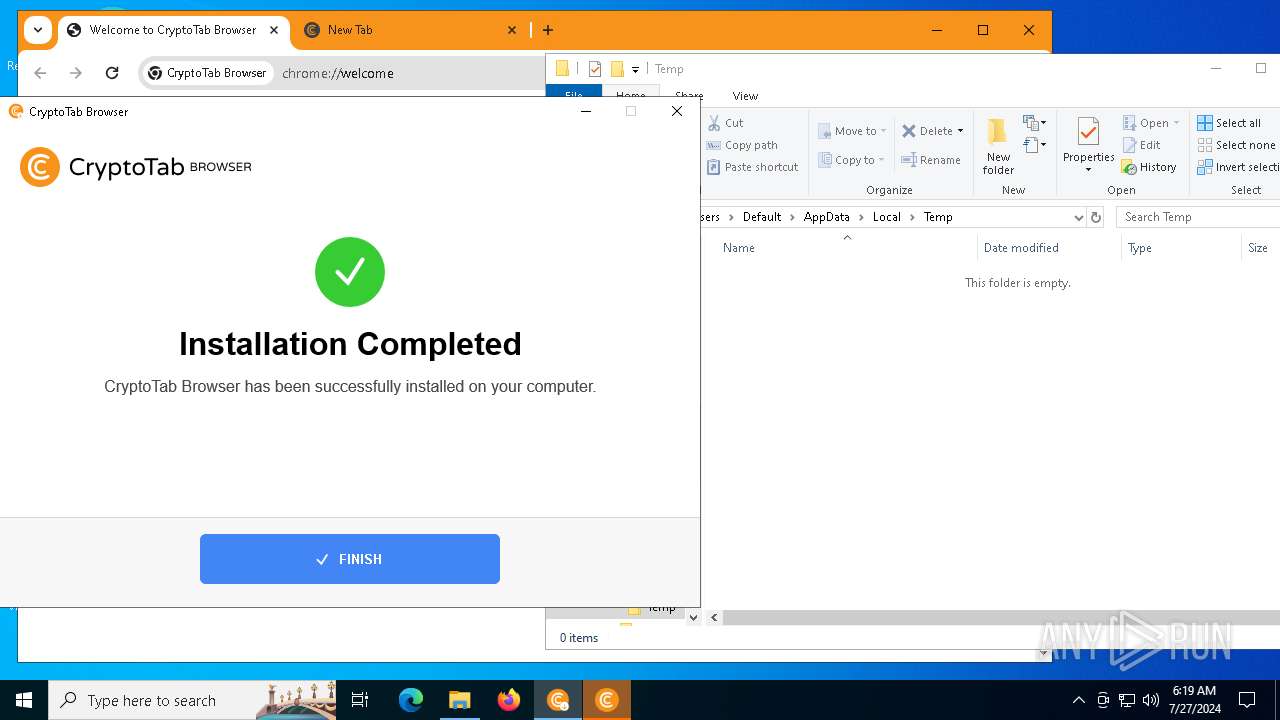
Task: Open File Explorer from taskbar
Action: [x=459, y=700]
